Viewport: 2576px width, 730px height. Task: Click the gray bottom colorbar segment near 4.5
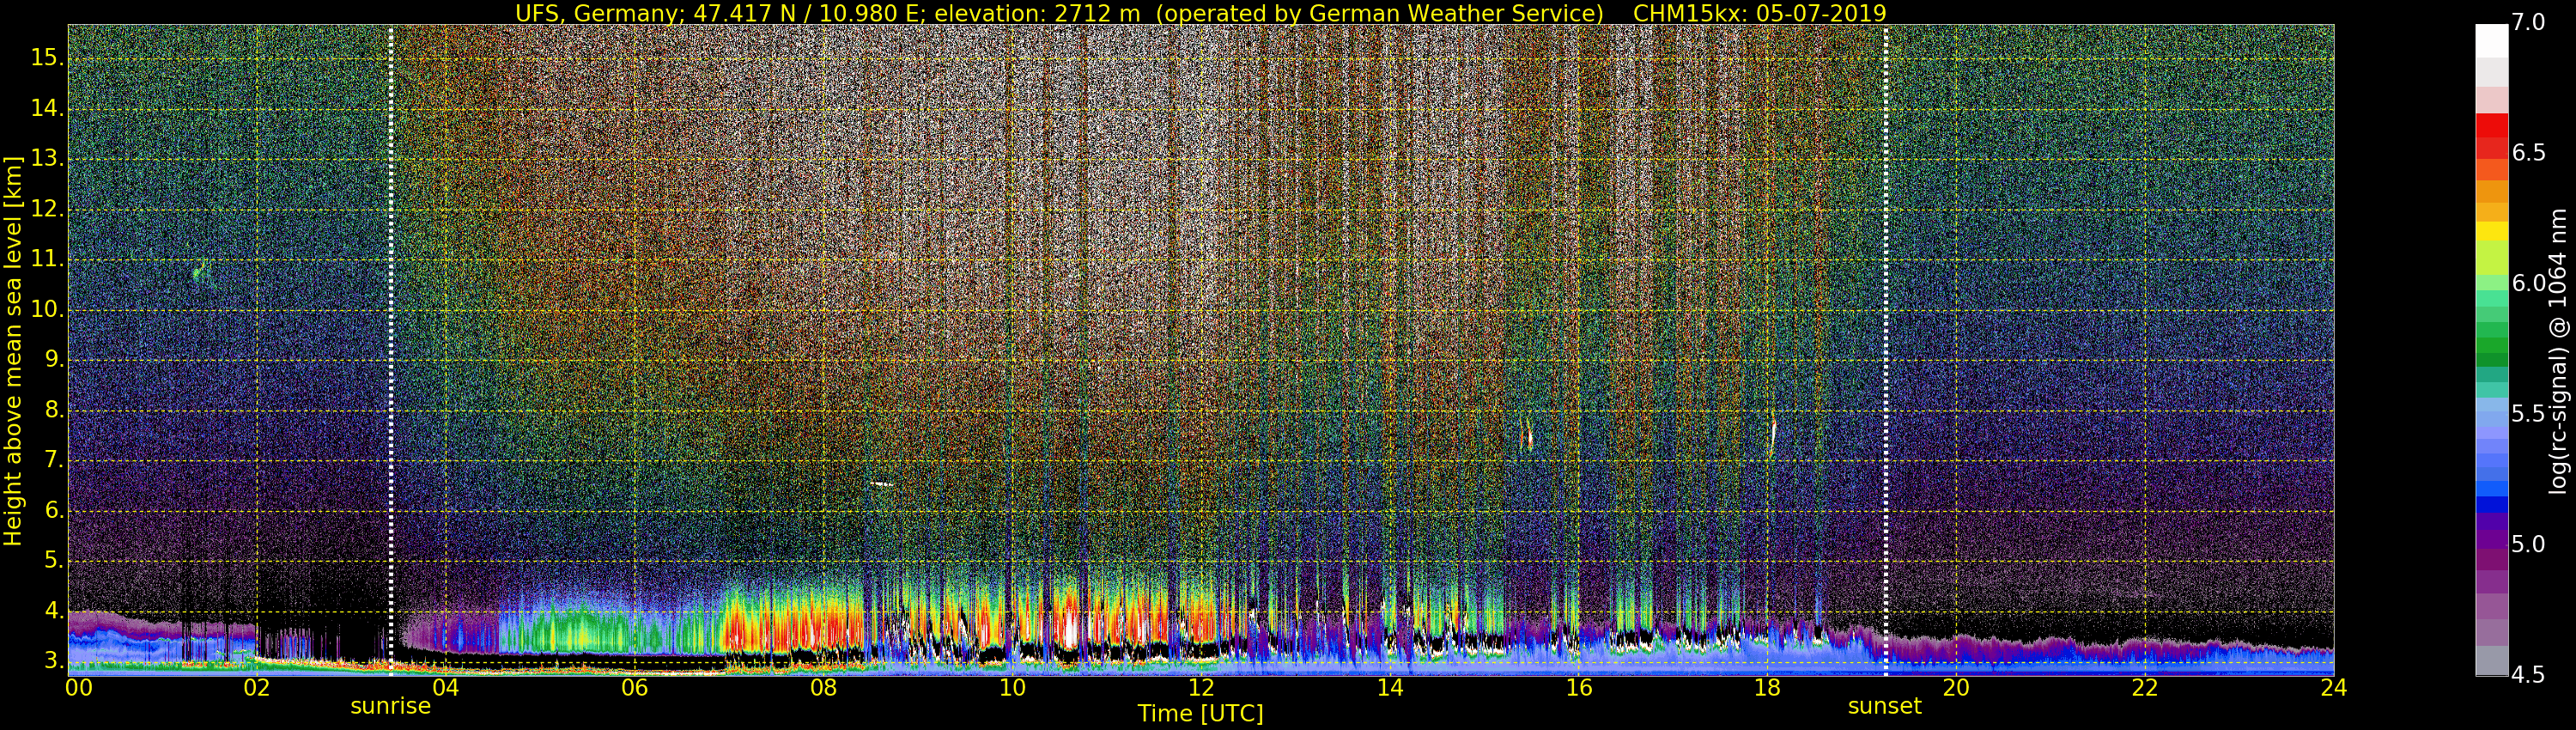(x=2491, y=661)
